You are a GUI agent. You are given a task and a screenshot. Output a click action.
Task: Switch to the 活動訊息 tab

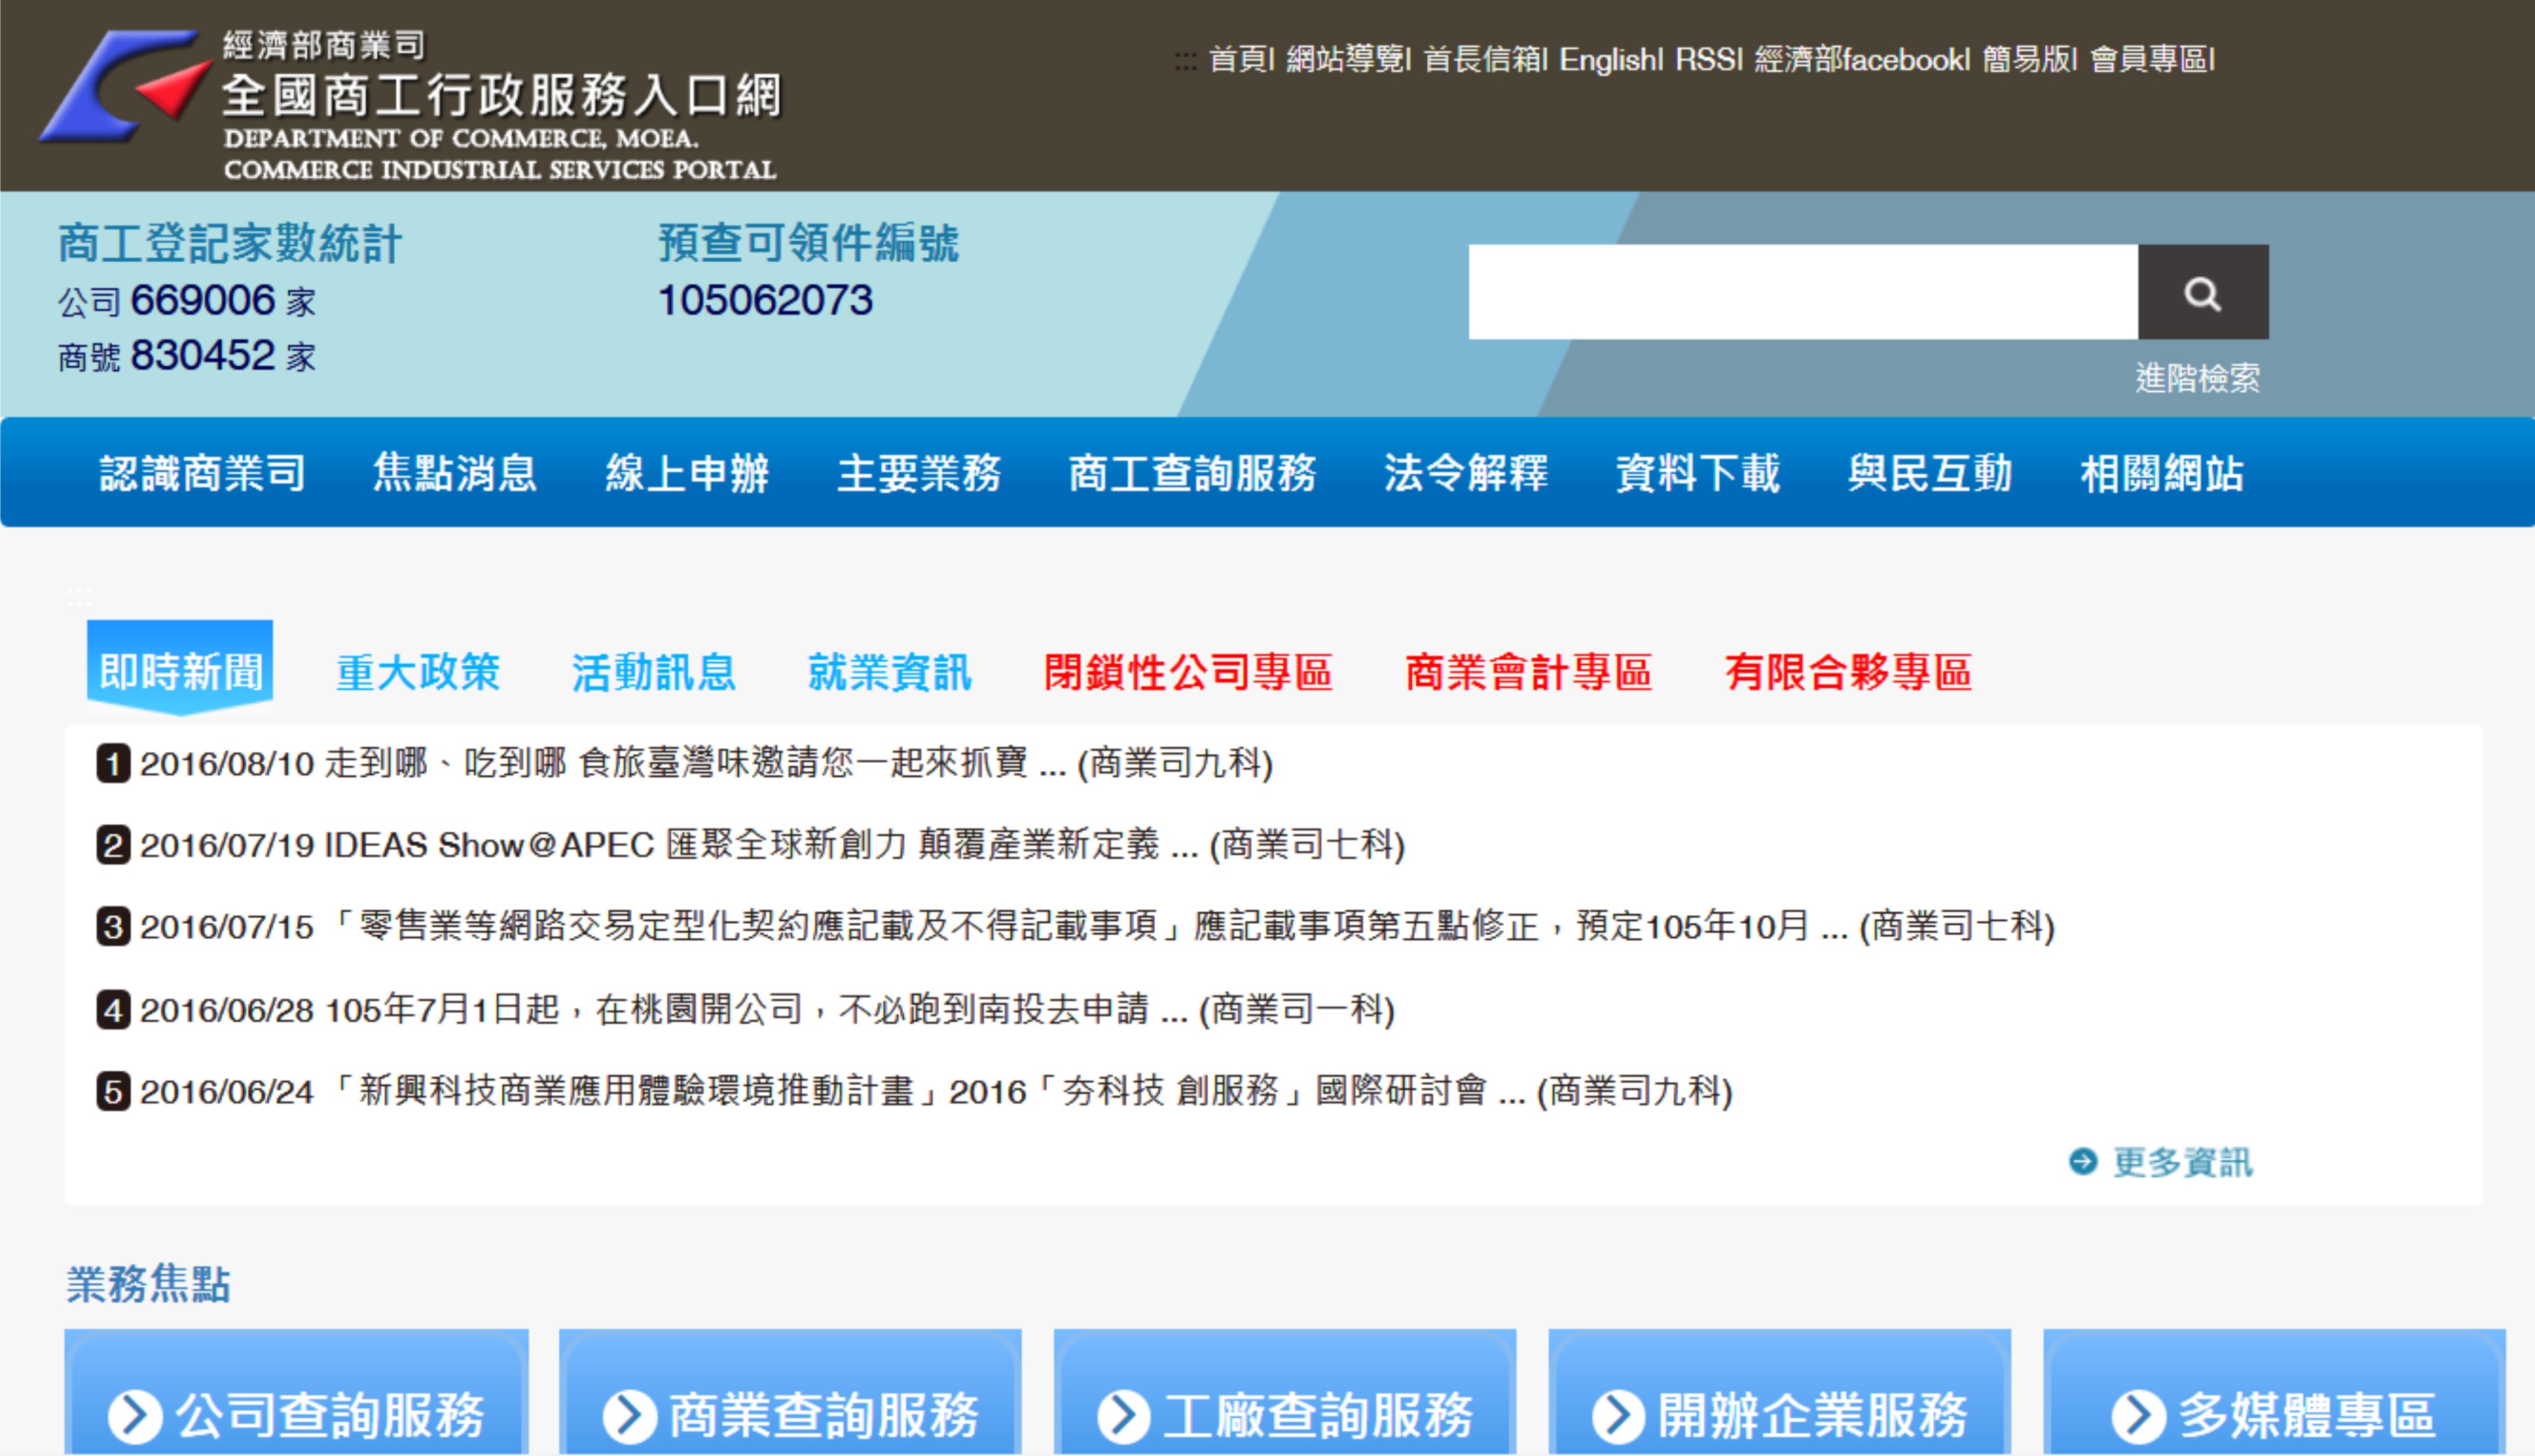[x=654, y=672]
